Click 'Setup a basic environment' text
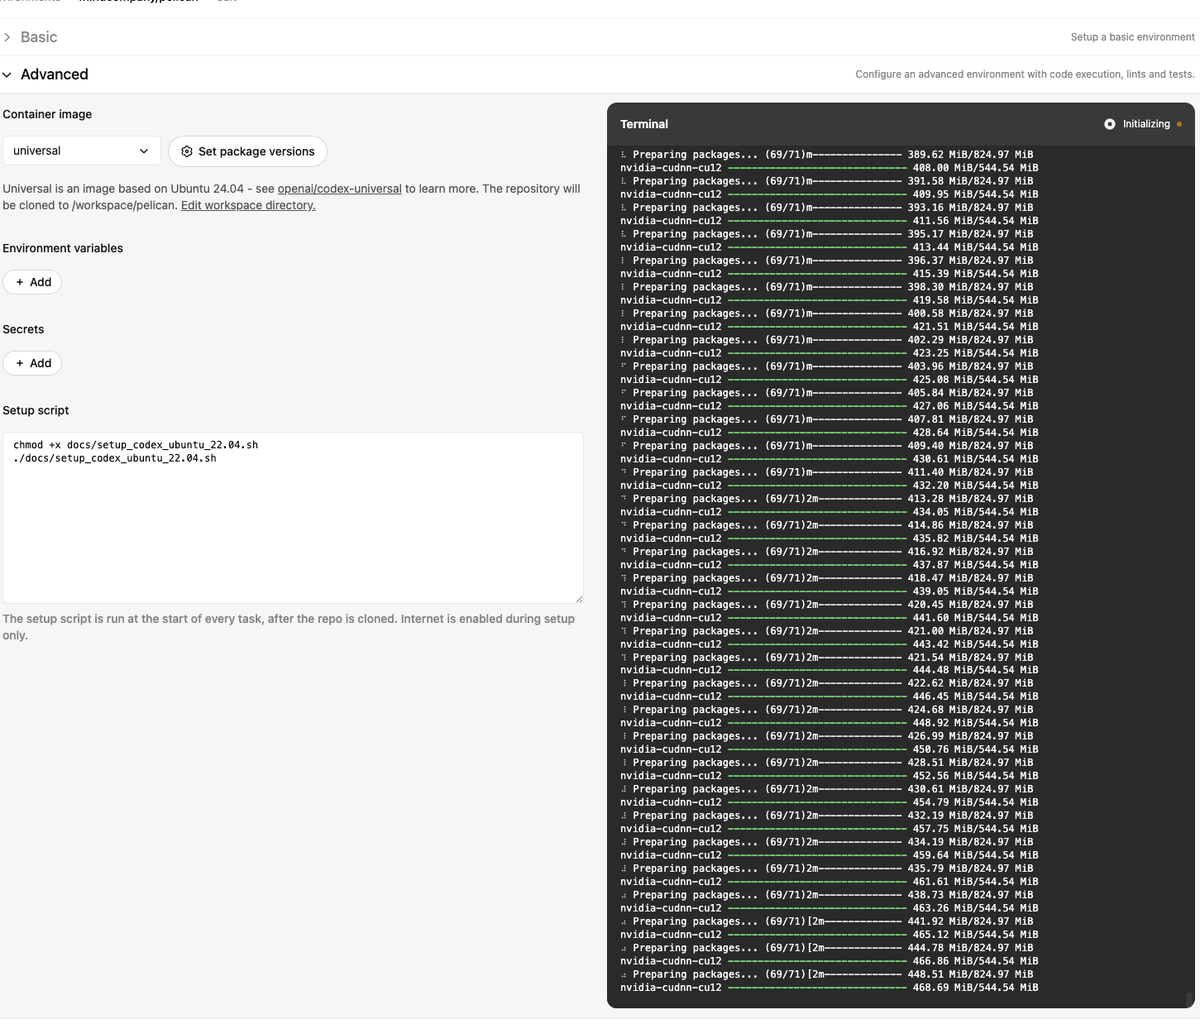1200x1024 pixels. click(x=1133, y=37)
